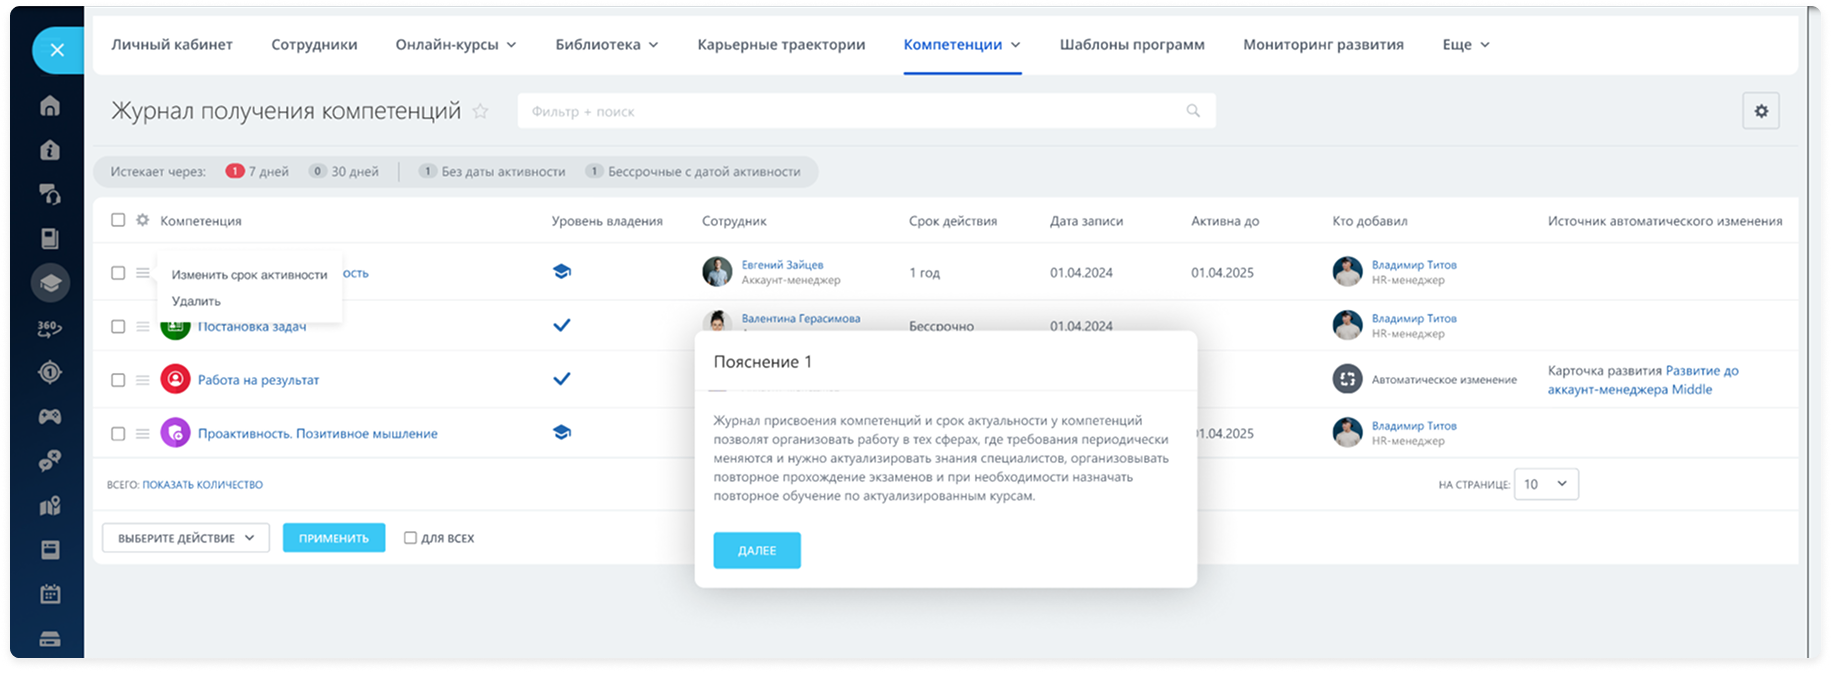1832x673 pixels.
Task: Open the window panel icon above calendar in sidebar
Action: (50, 550)
